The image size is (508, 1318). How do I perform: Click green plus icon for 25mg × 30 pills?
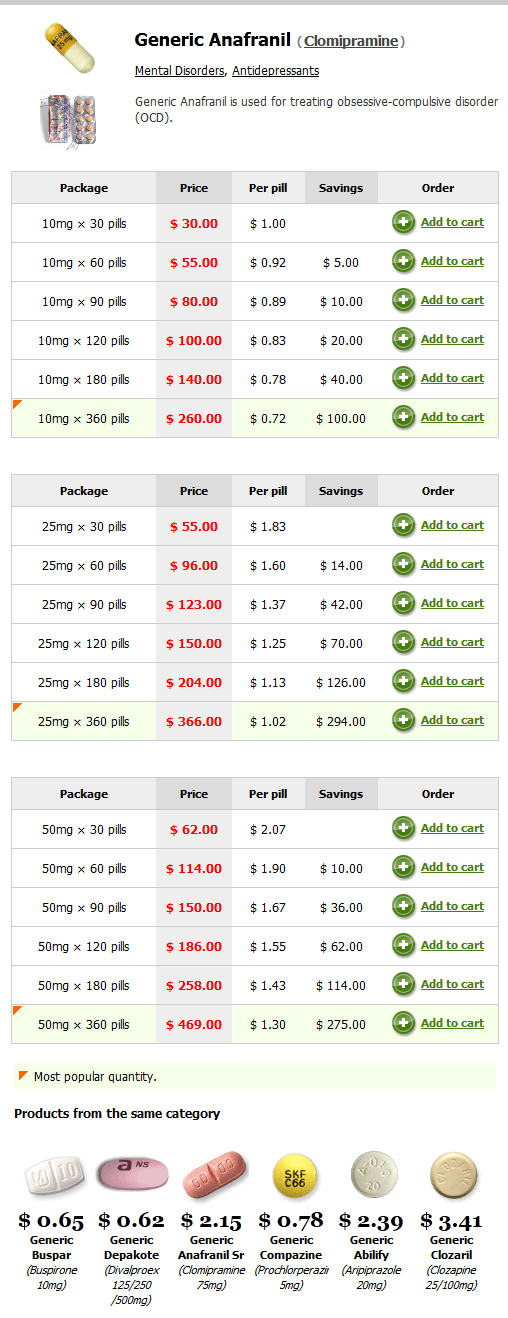[404, 526]
